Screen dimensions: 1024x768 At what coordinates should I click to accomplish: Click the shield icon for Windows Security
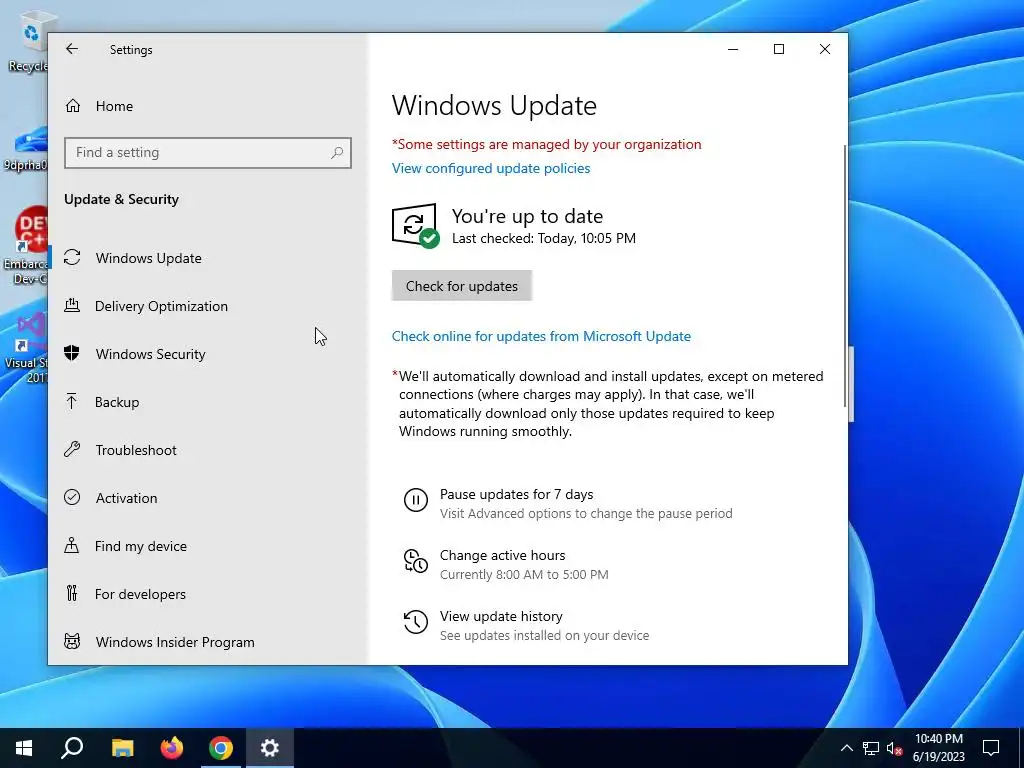72,353
